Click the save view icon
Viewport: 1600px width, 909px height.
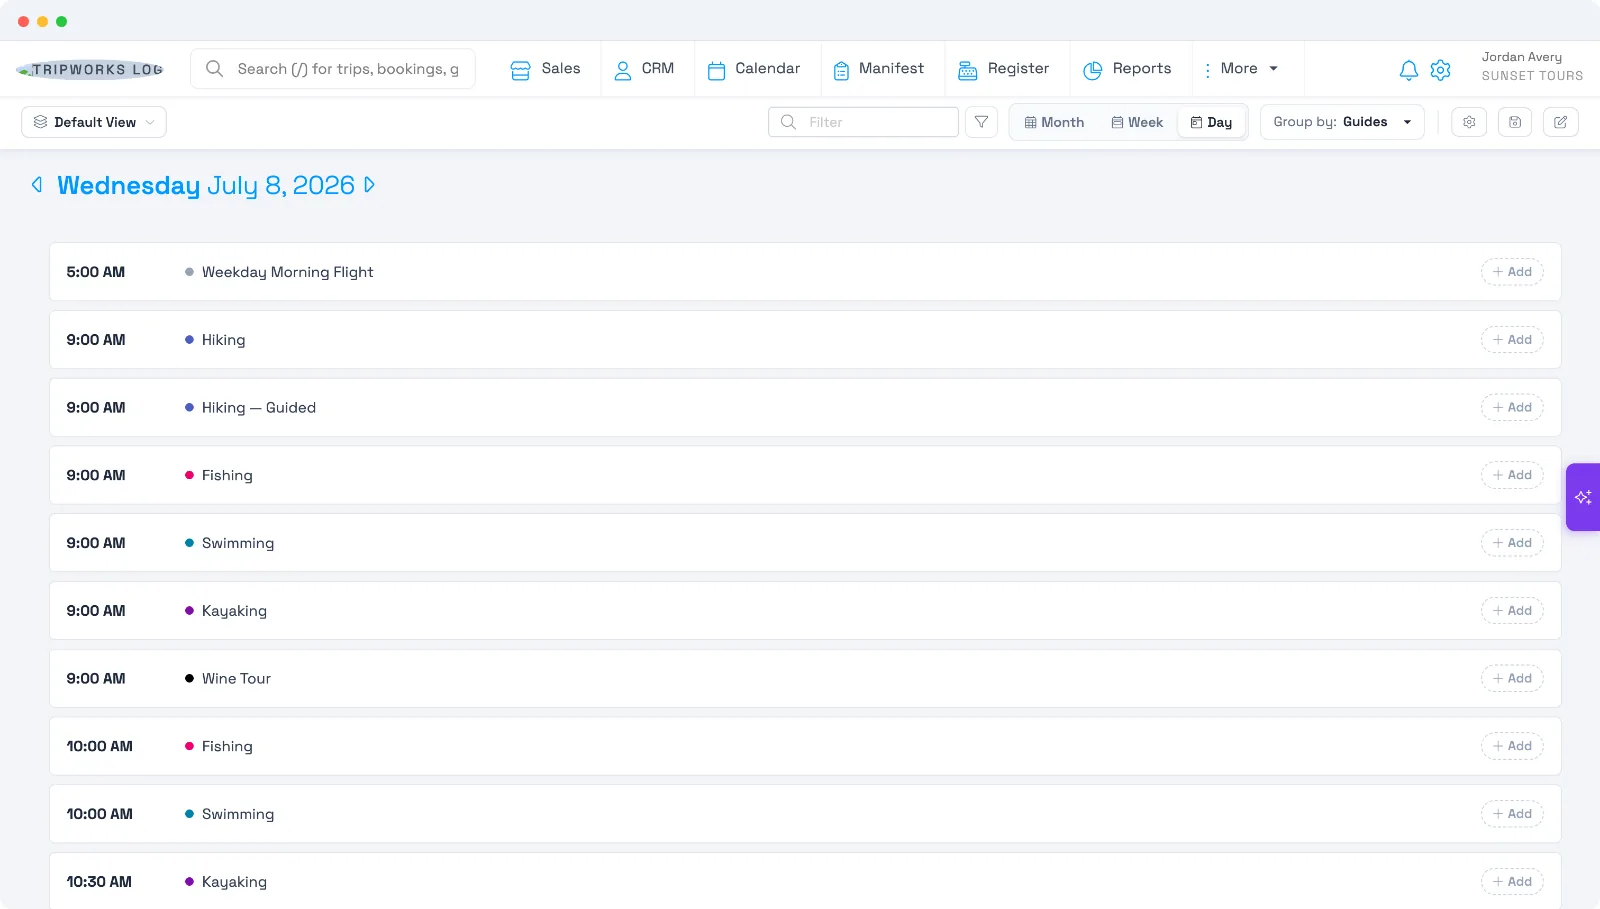click(1515, 122)
